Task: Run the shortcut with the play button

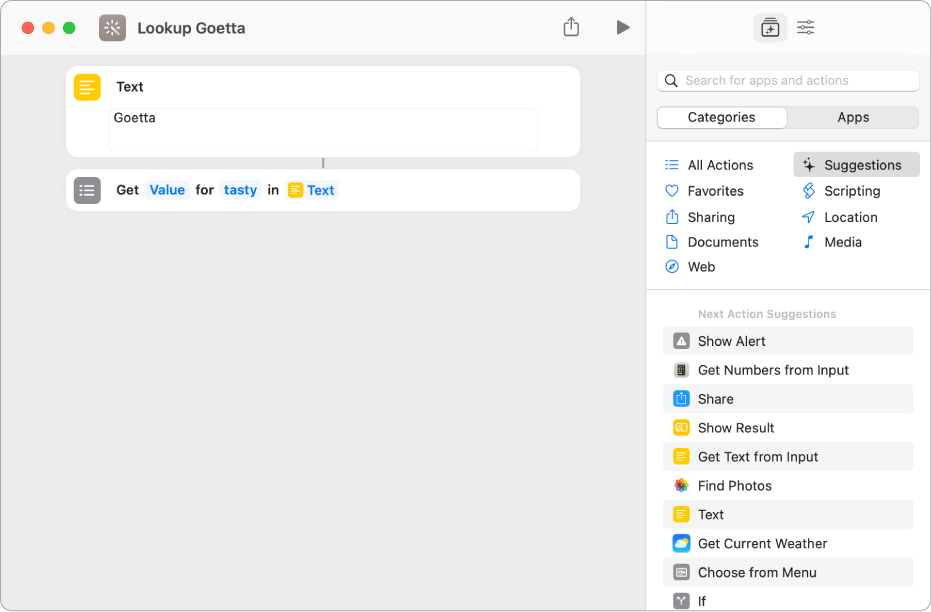Action: (623, 28)
